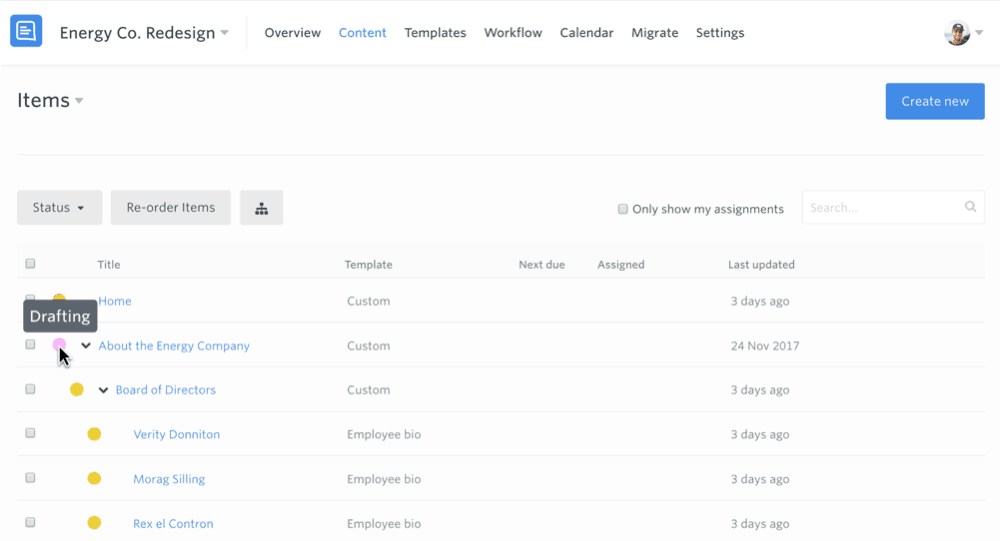Image resolution: width=1000 pixels, height=541 pixels.
Task: Open the user avatar menu
Action: click(x=957, y=33)
